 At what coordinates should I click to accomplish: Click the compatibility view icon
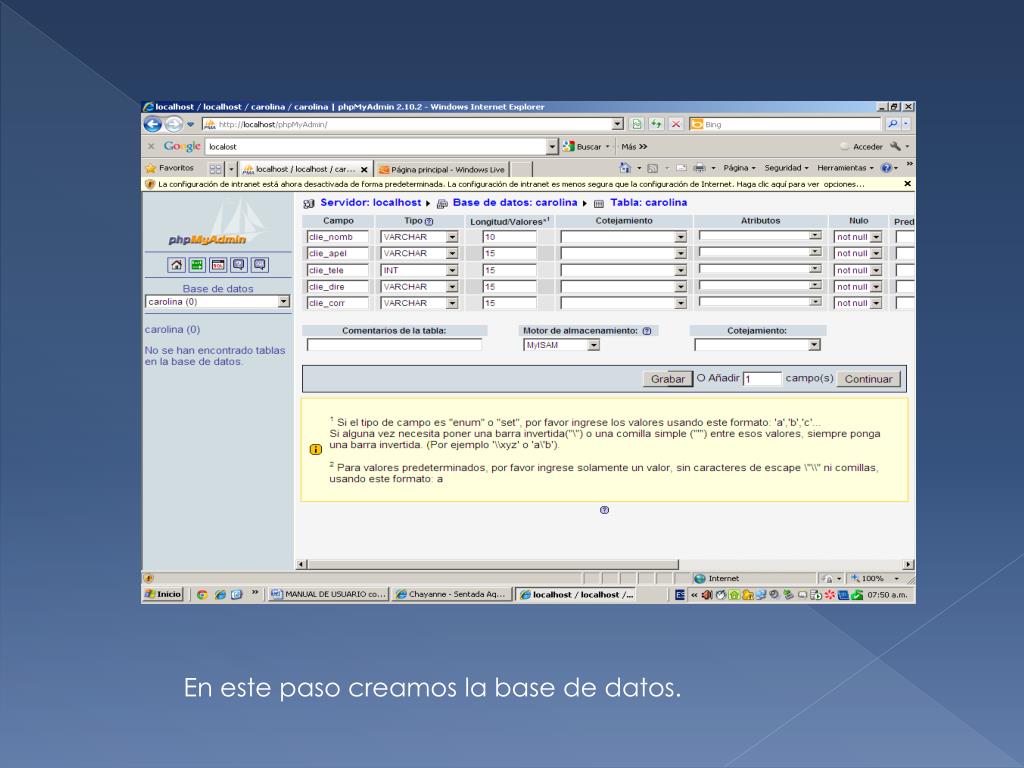[637, 124]
